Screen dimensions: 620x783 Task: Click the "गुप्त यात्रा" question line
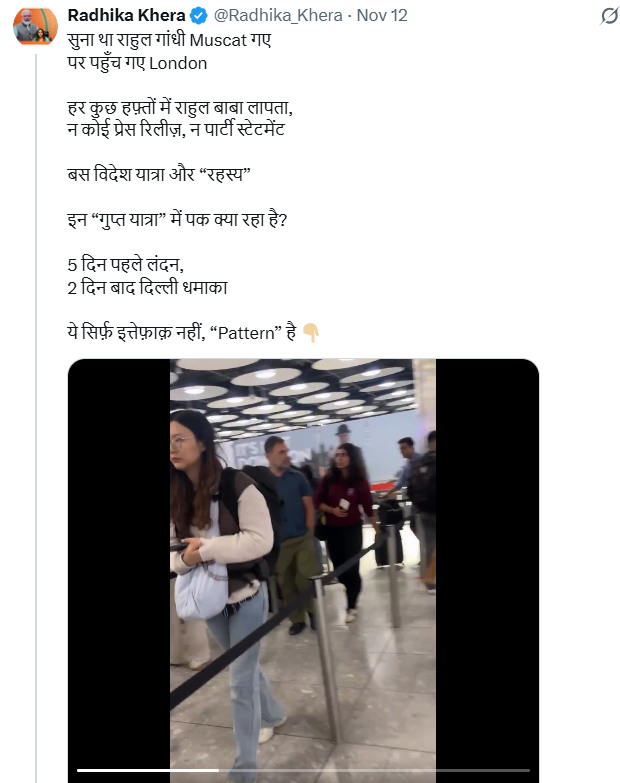[x=177, y=220]
